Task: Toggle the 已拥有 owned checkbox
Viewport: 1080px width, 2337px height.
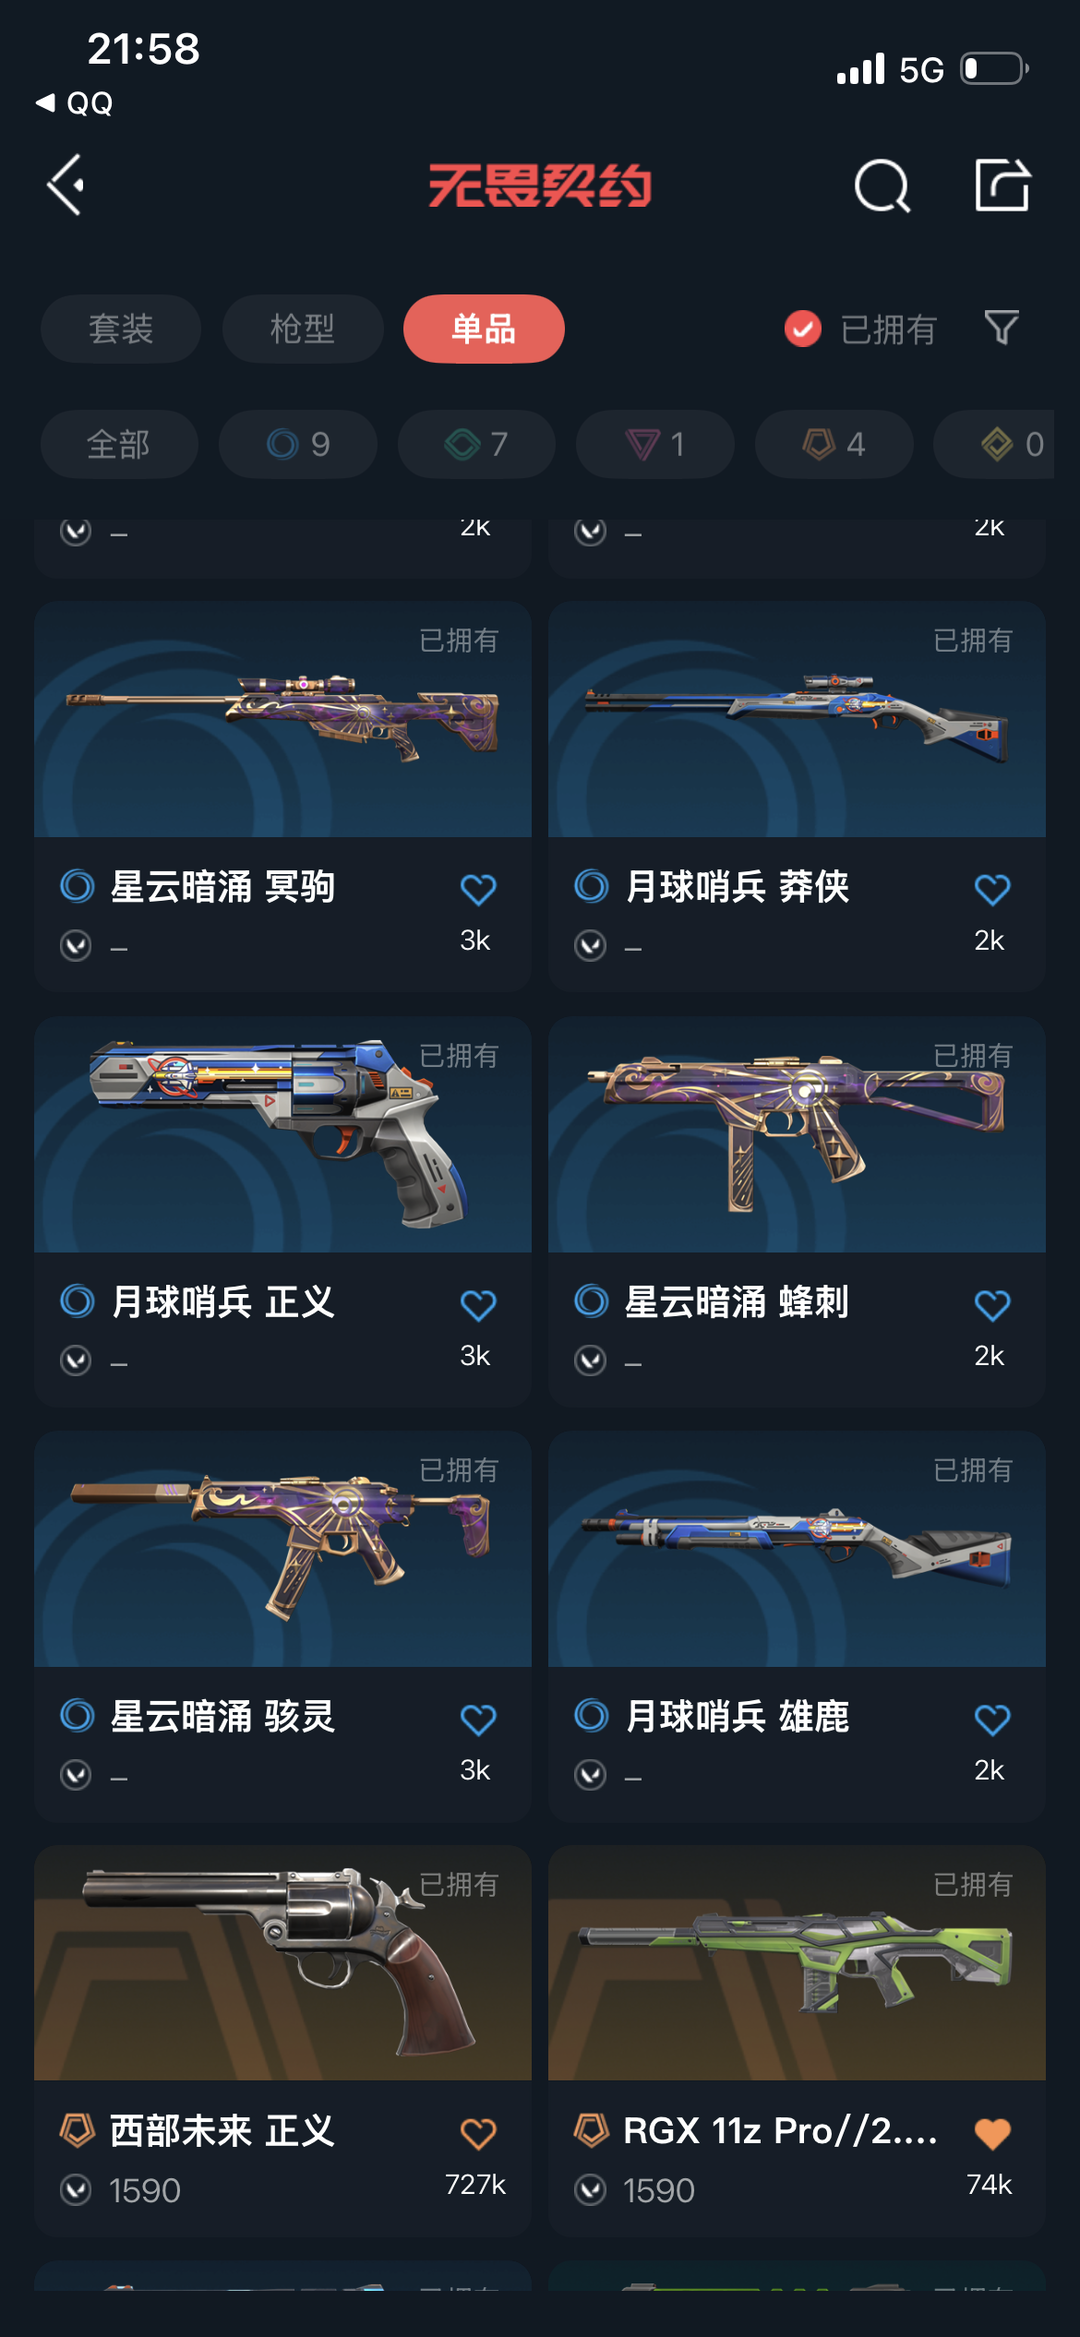Action: point(803,328)
